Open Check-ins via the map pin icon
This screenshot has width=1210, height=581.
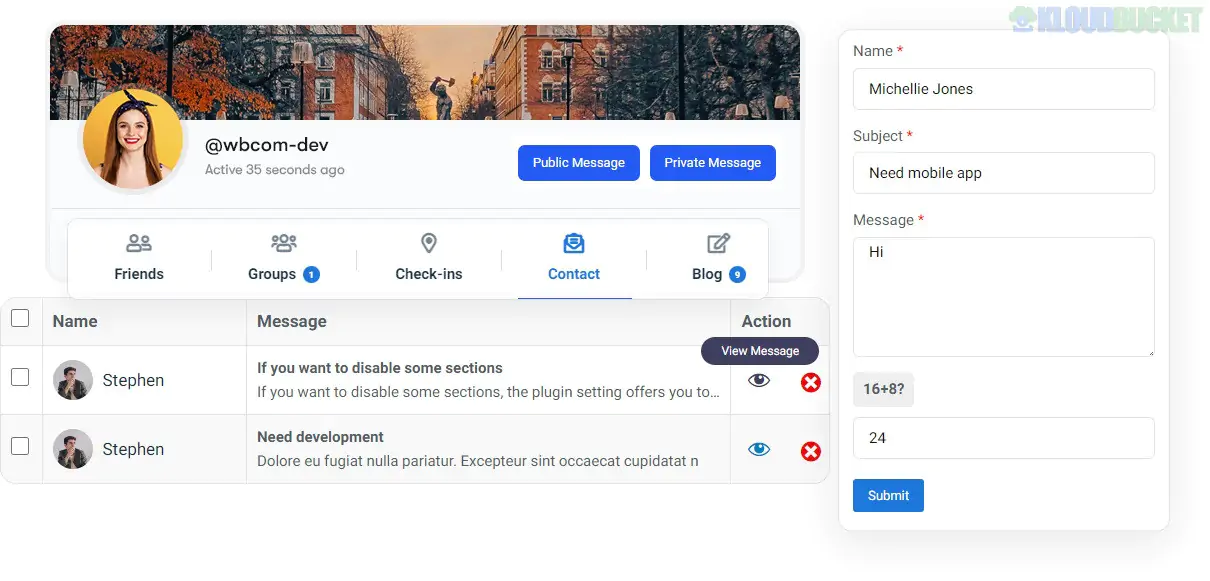(x=429, y=242)
